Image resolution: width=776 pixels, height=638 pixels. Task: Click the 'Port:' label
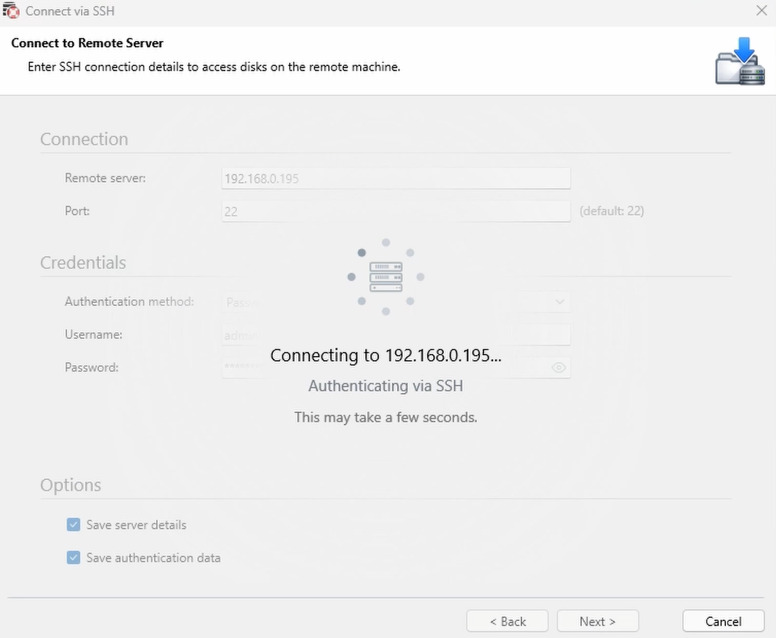(77, 211)
